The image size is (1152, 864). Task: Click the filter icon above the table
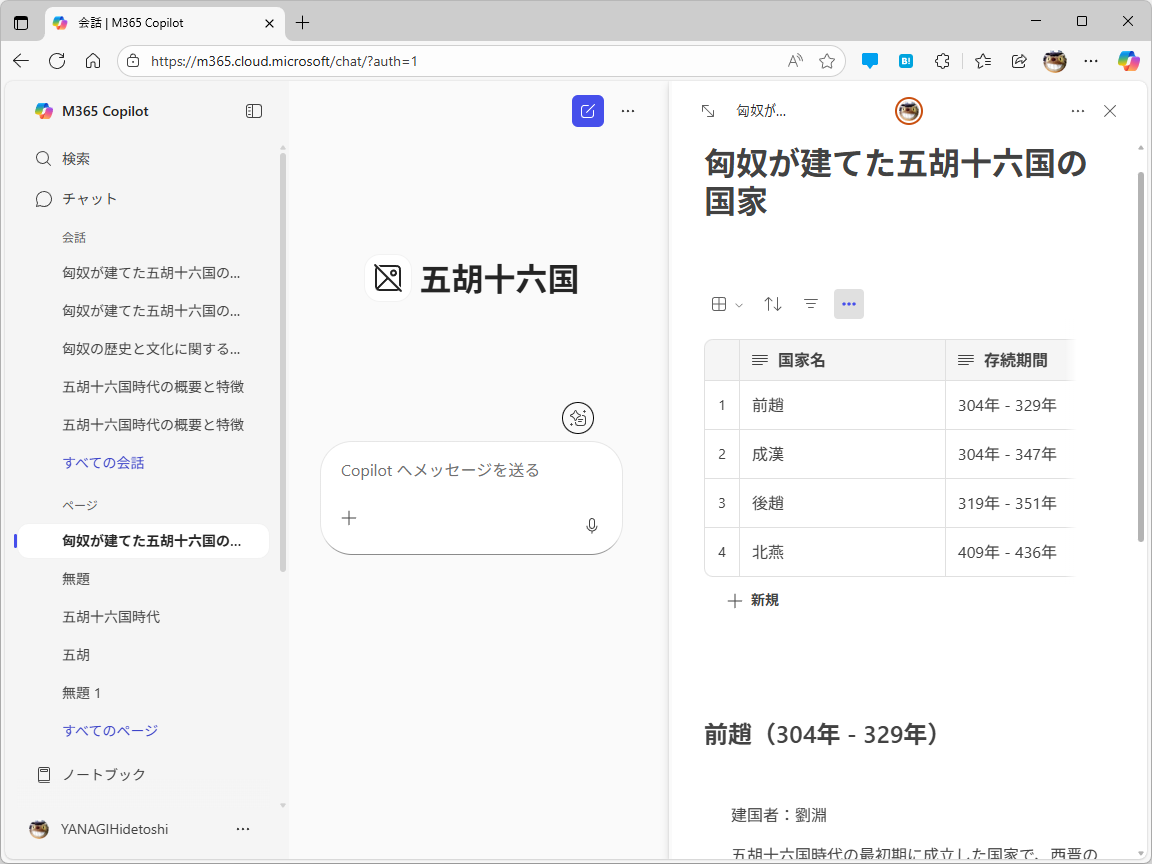810,304
